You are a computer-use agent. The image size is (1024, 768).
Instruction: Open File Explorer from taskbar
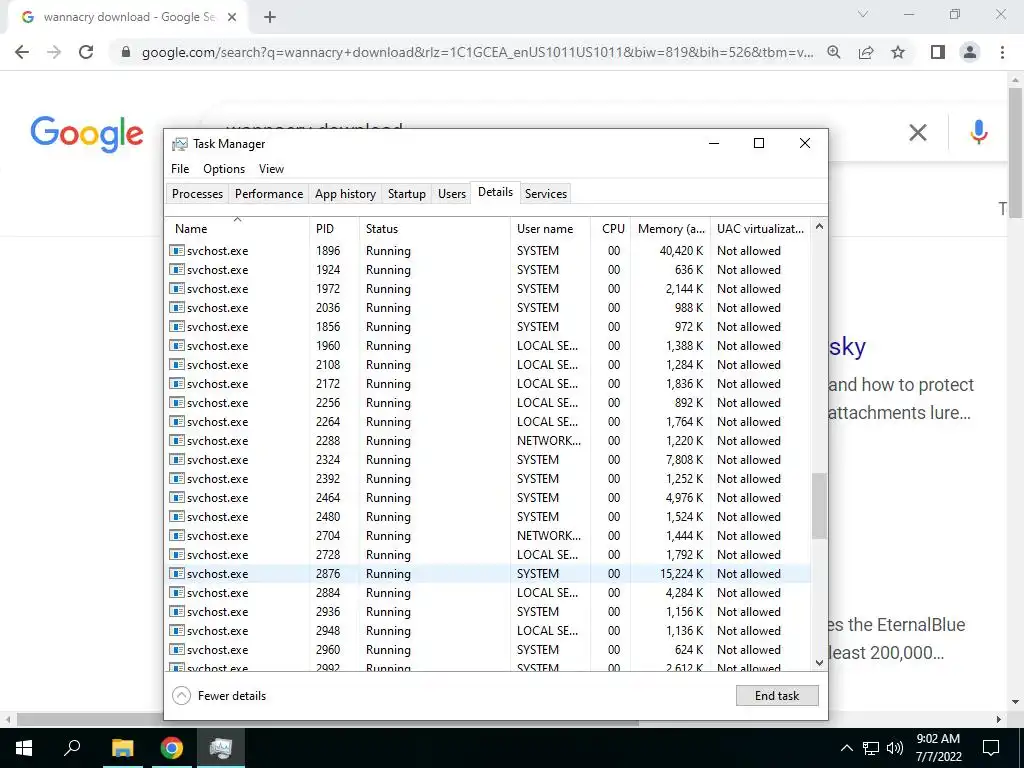[x=122, y=748]
